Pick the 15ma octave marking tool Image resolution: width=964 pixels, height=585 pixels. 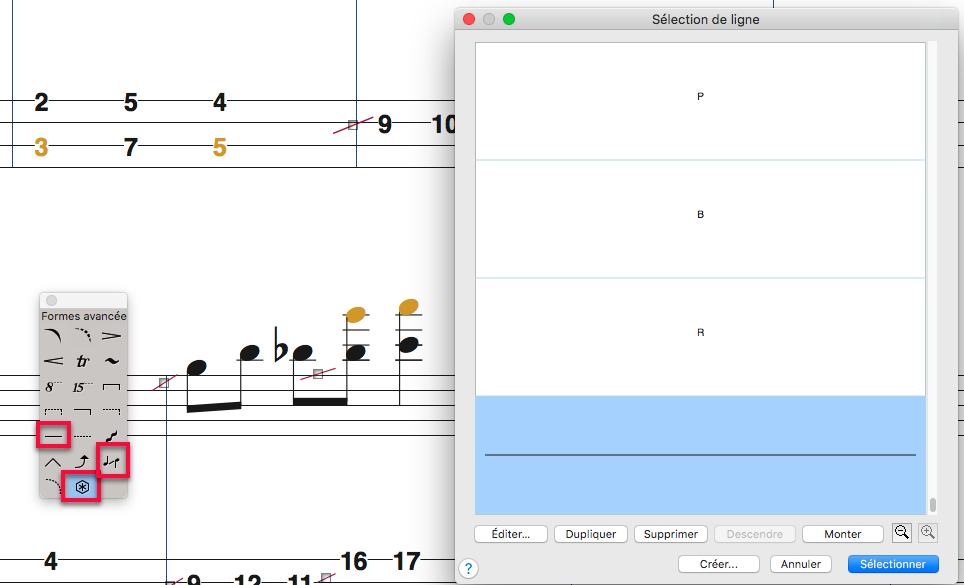(83, 386)
